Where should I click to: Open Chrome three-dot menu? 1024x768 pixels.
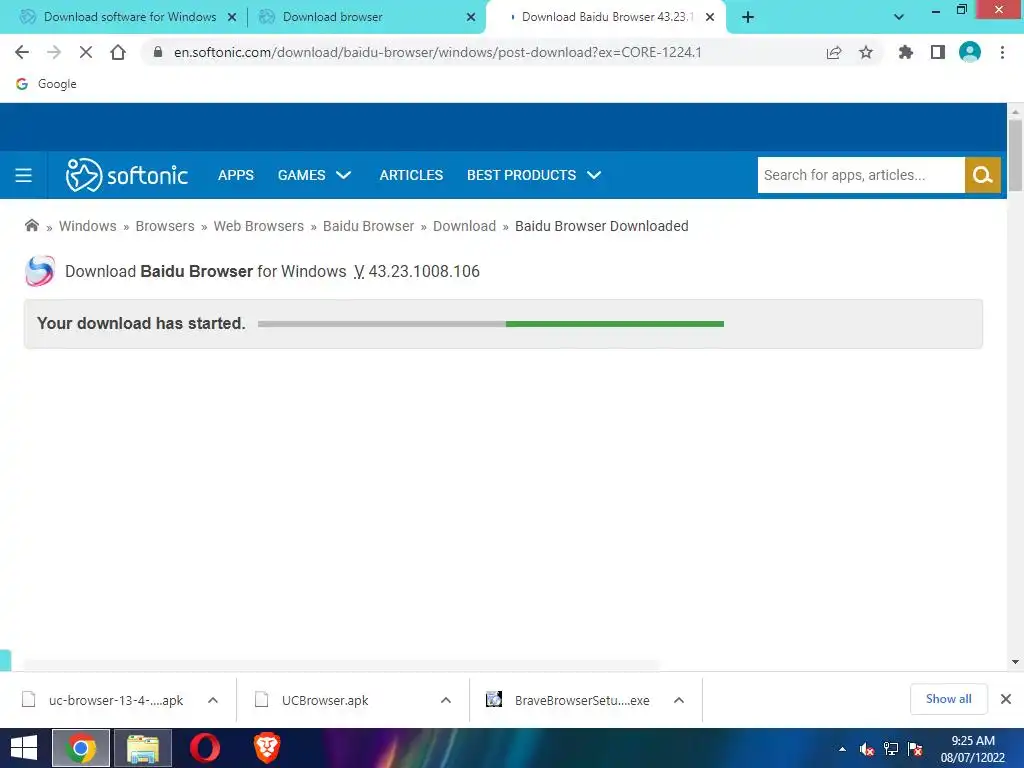click(x=1002, y=52)
